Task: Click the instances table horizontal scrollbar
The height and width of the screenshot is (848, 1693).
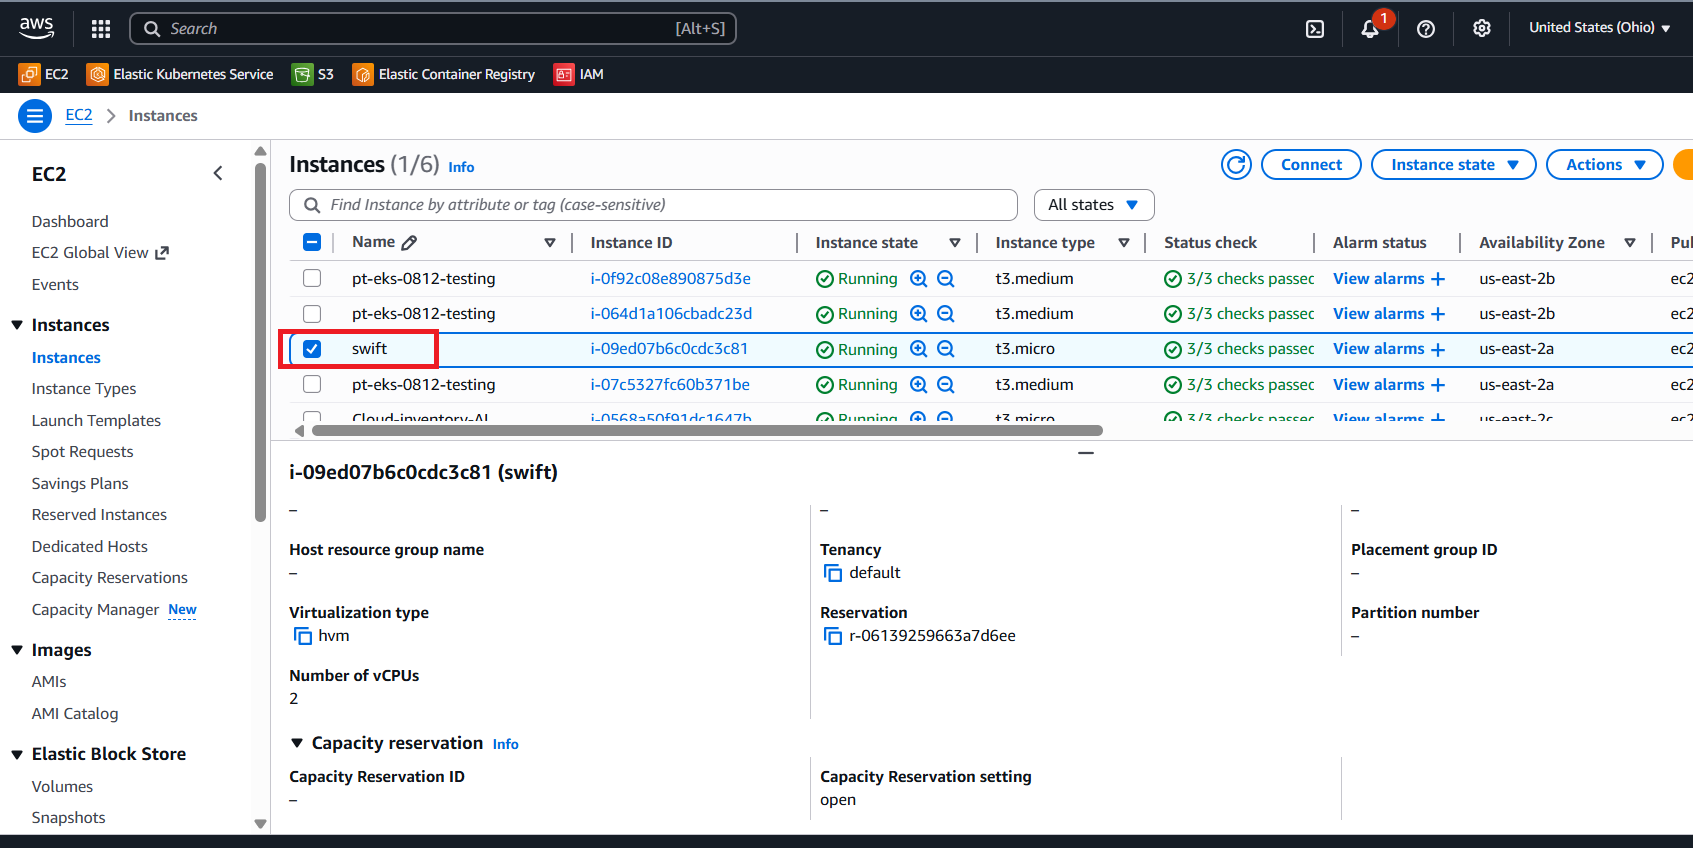Action: [707, 431]
